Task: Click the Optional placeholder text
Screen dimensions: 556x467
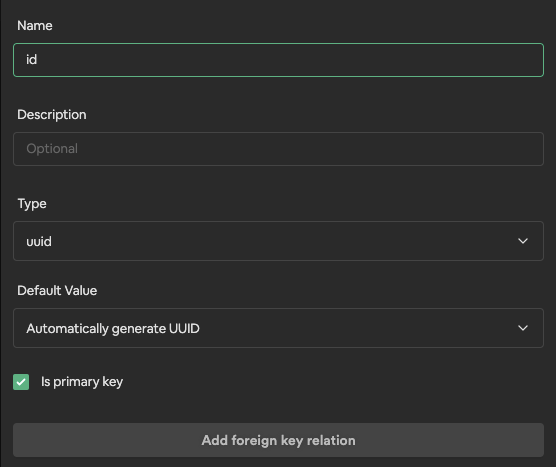Action: point(52,149)
